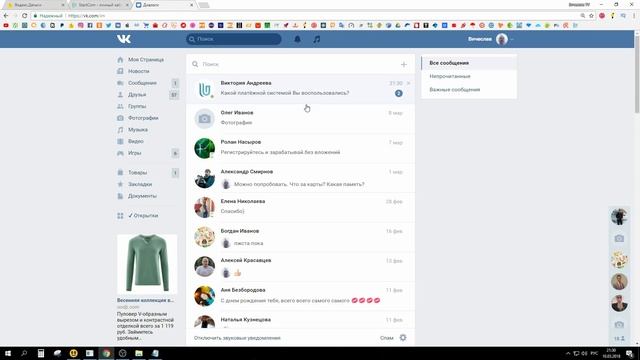Image resolution: width=640 pixels, height=360 pixels.
Task: Delete Виктория Андреева dialog with X
Action: click(x=409, y=83)
